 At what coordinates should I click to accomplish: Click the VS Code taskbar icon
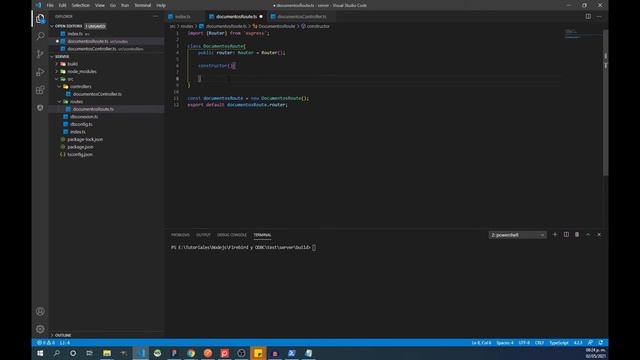tap(141, 353)
